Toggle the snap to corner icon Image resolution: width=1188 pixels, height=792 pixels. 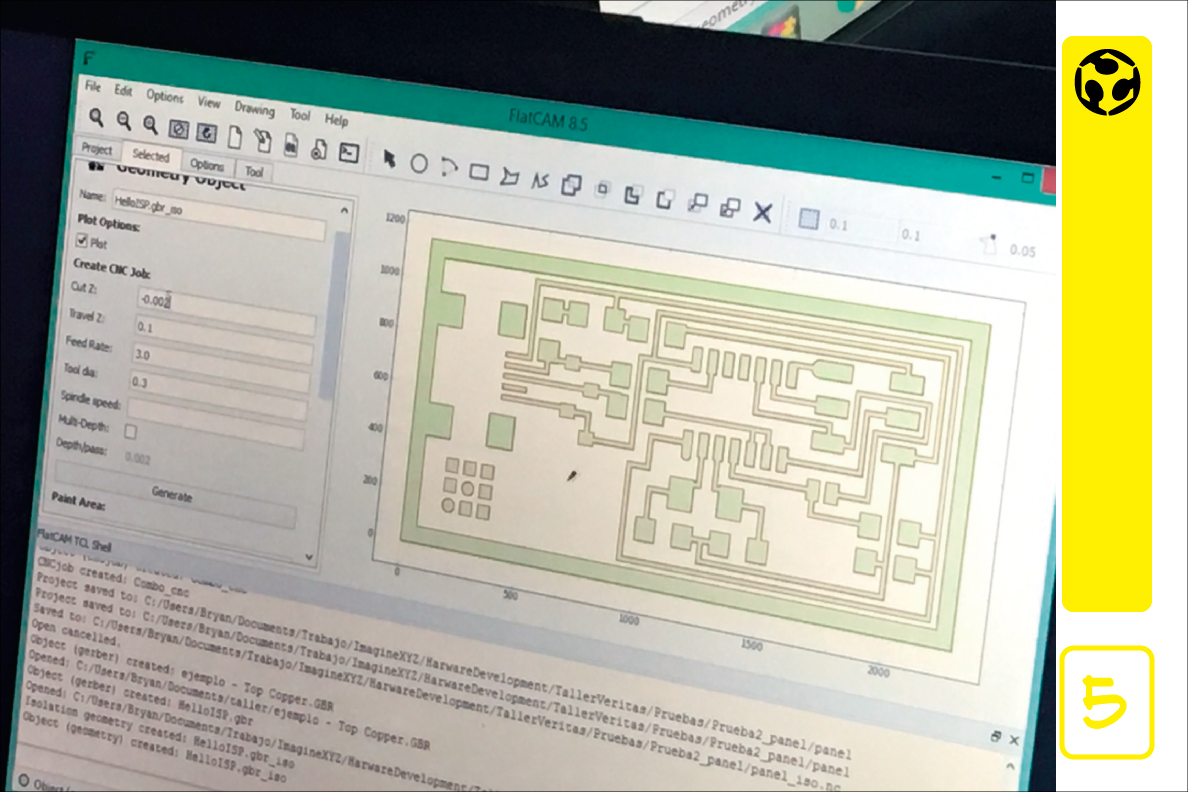(x=988, y=244)
